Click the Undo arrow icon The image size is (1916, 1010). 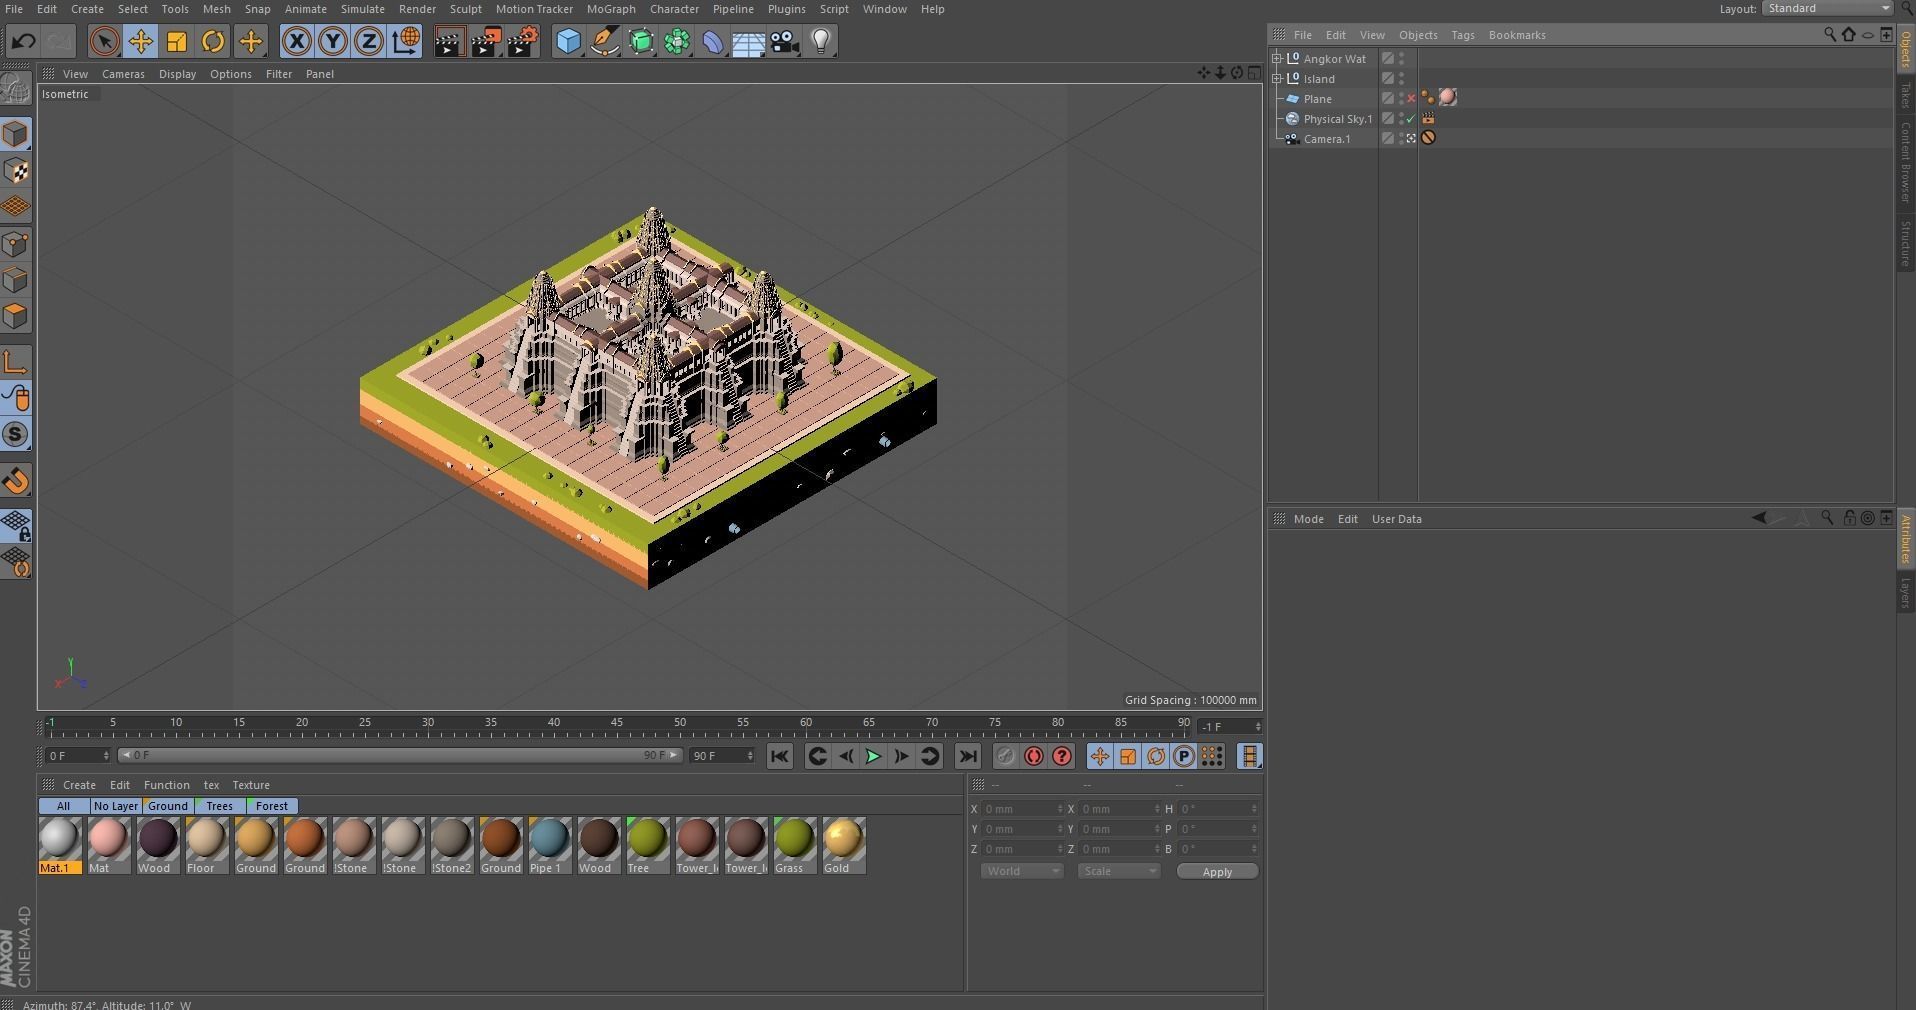(x=24, y=41)
